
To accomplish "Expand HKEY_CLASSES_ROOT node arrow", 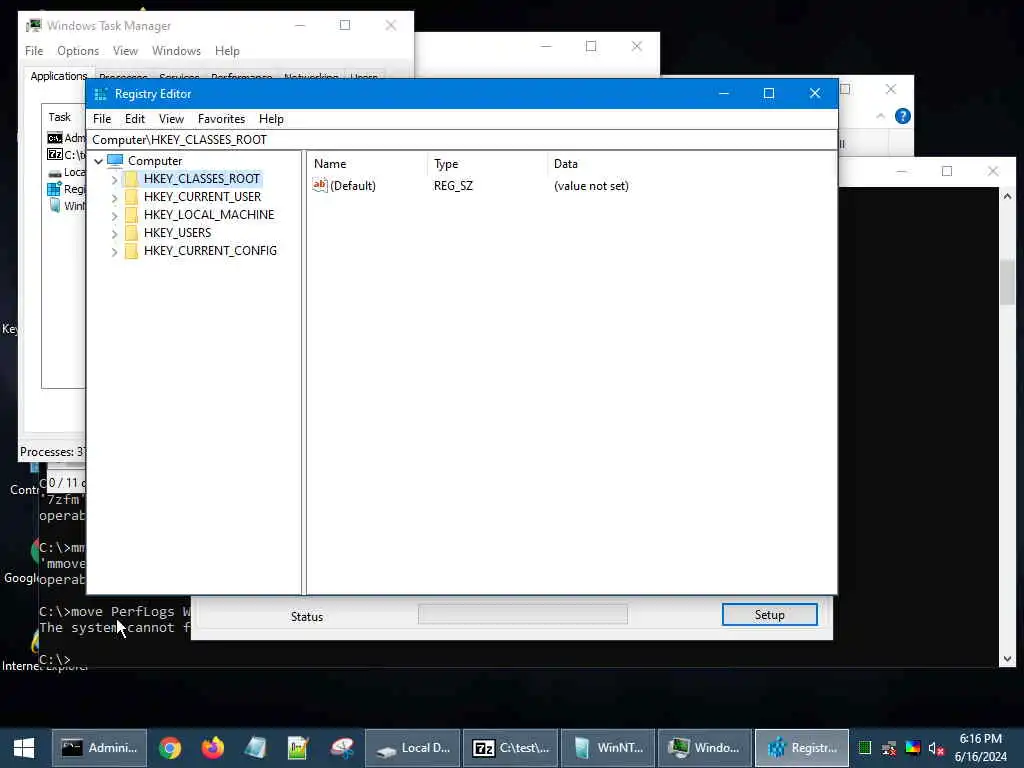I will tap(114, 179).
